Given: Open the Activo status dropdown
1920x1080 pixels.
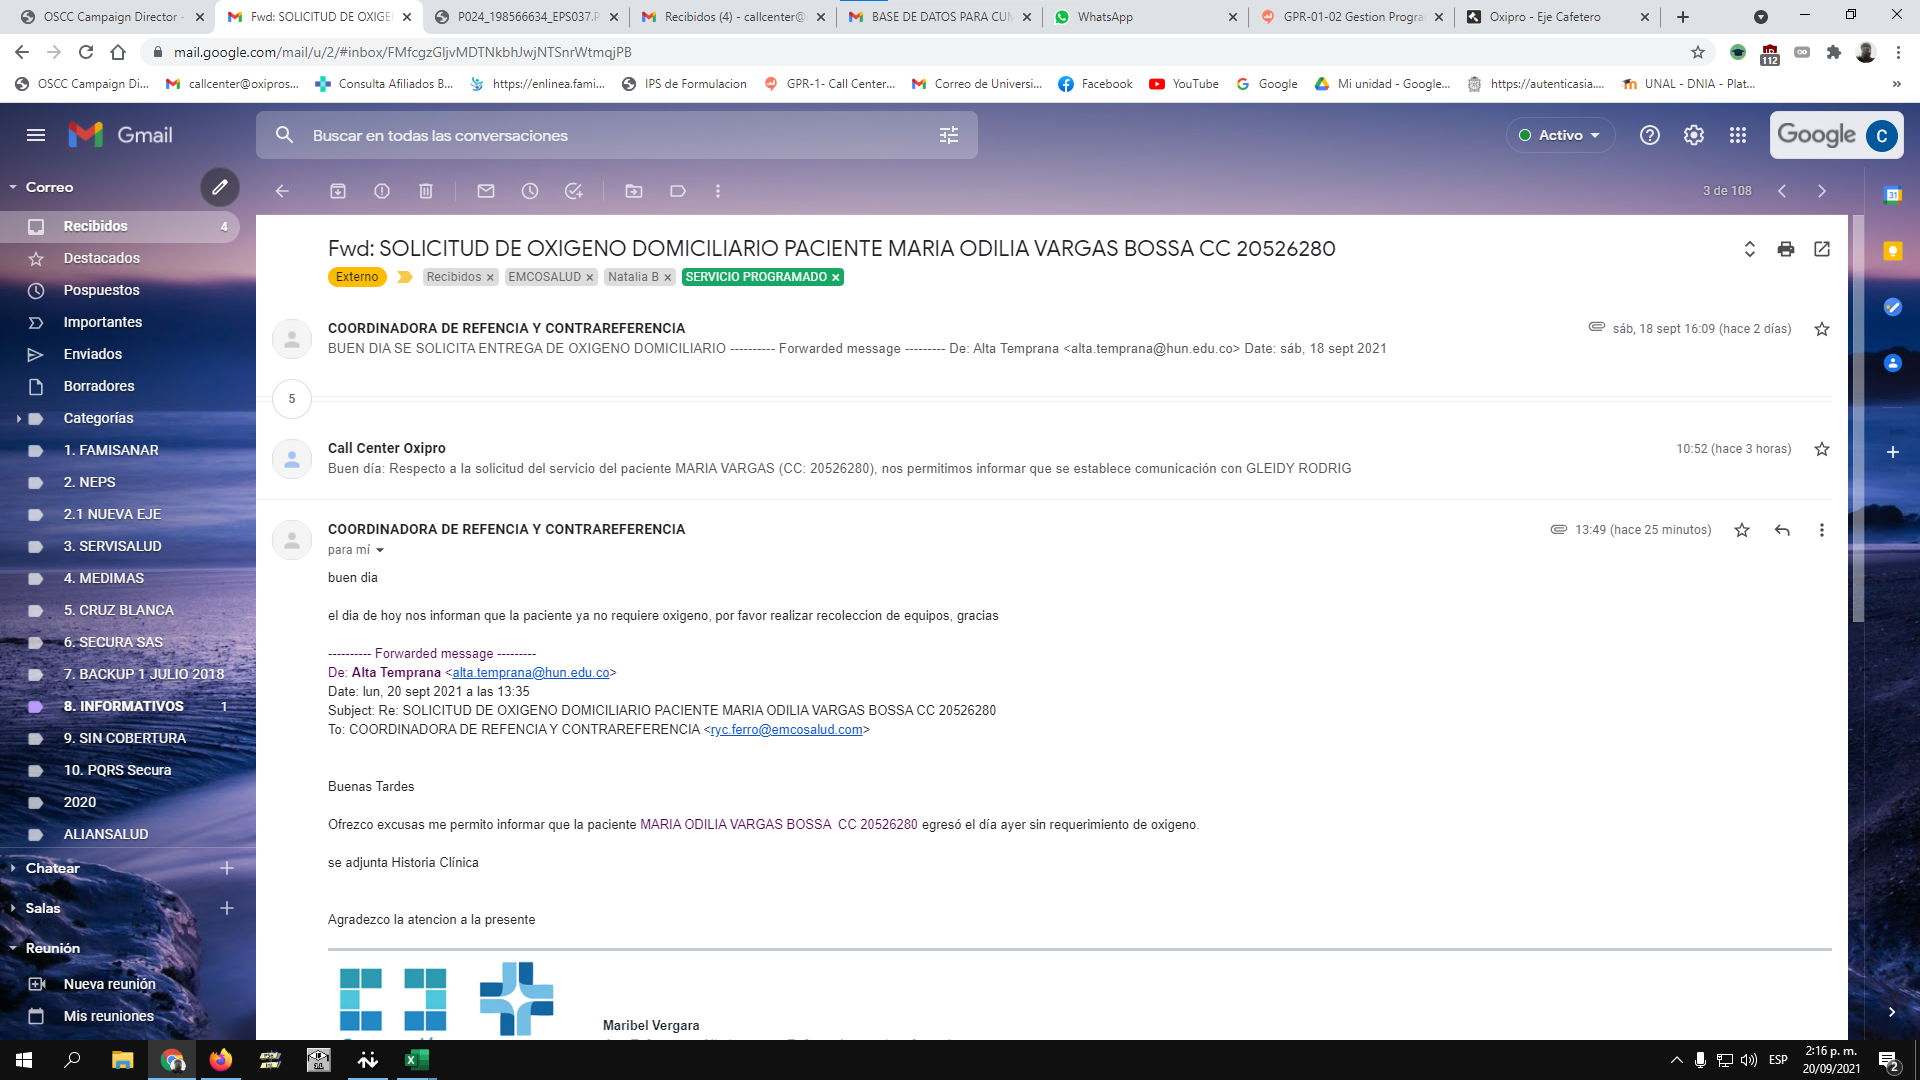Looking at the screenshot, I should click(x=1560, y=135).
